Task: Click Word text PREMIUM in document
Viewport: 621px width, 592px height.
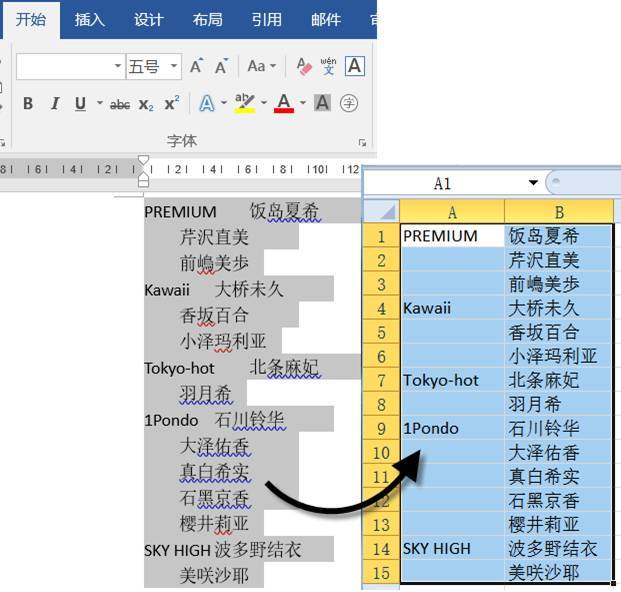Action: click(x=180, y=212)
